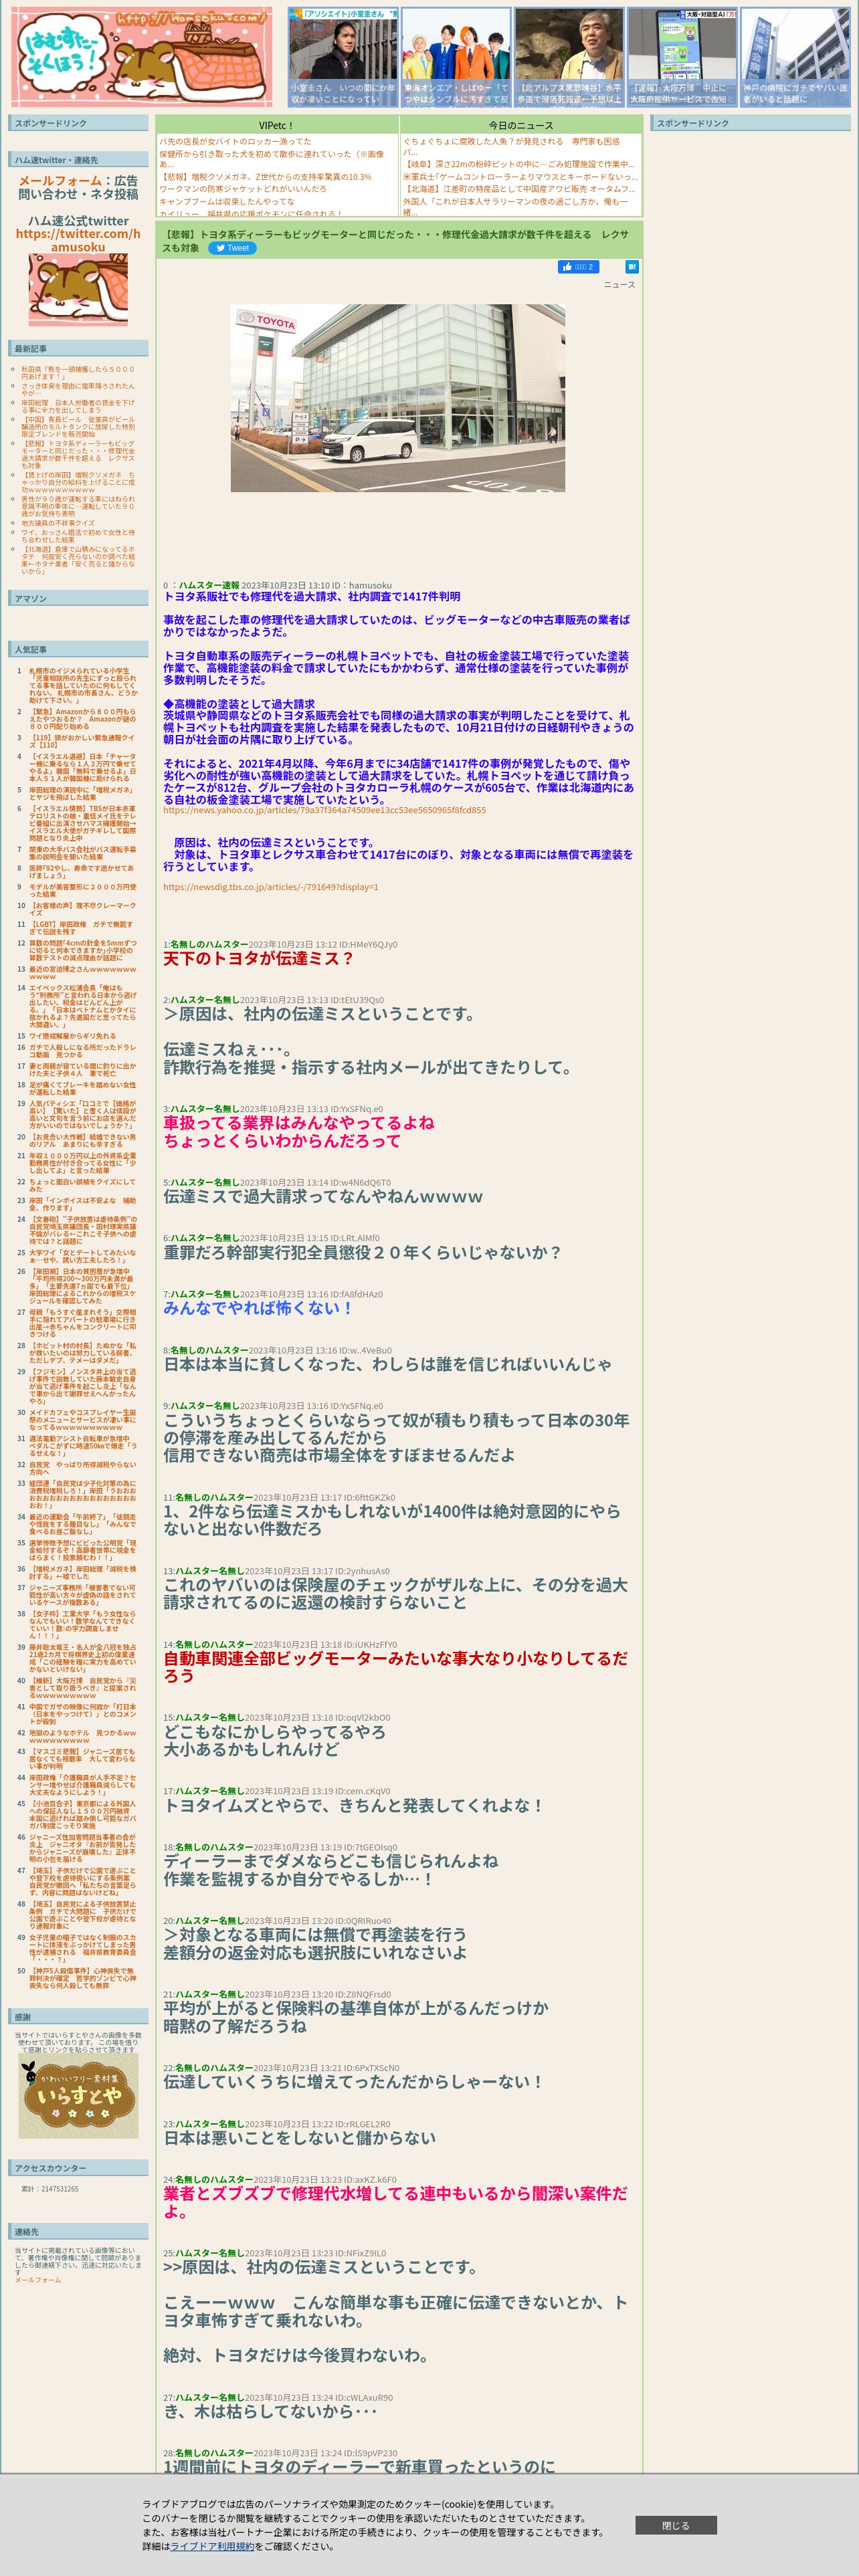The width and height of the screenshot is (859, 2576).
Task: Open the twitter.com/hamusoku link
Action: coord(78,240)
